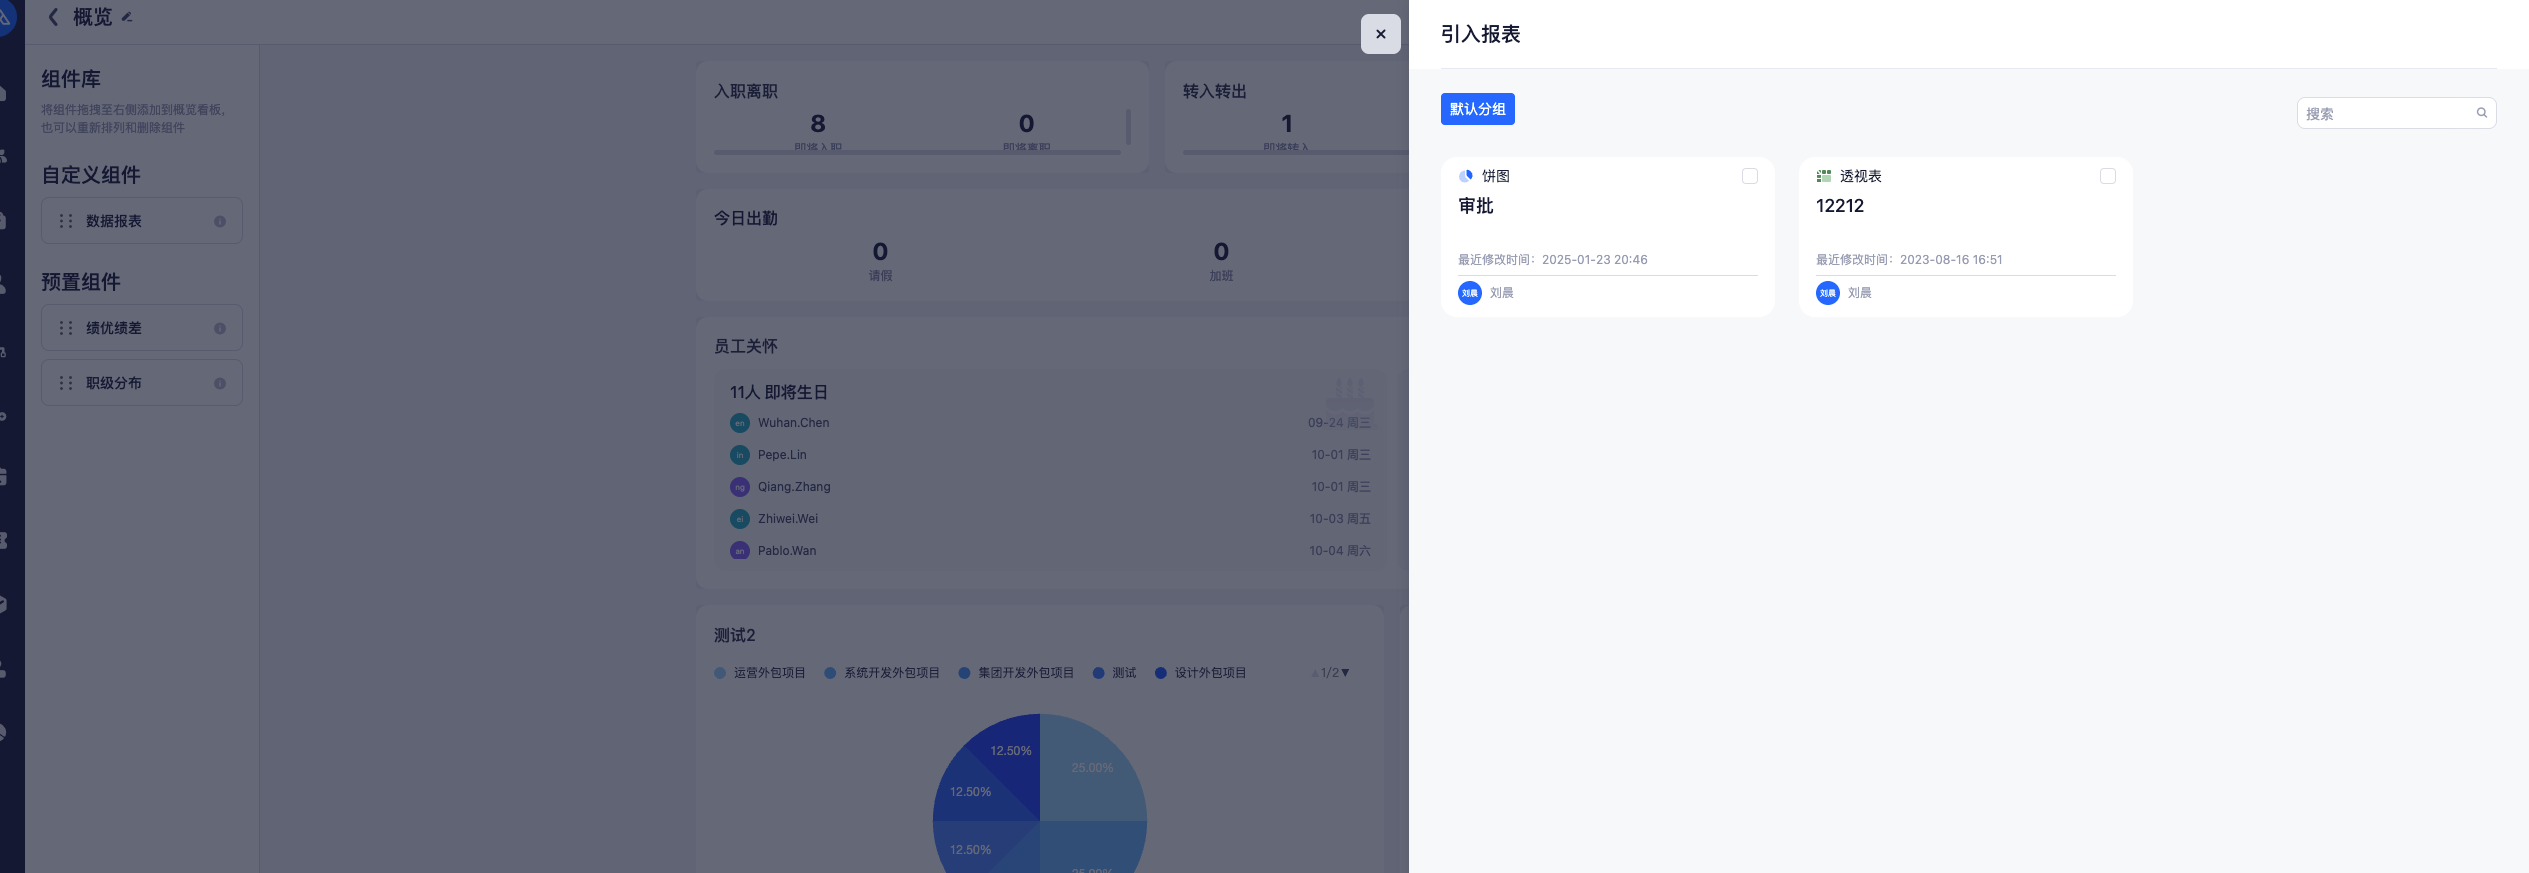Select the 职级分布 preset component

pyautogui.click(x=142, y=383)
